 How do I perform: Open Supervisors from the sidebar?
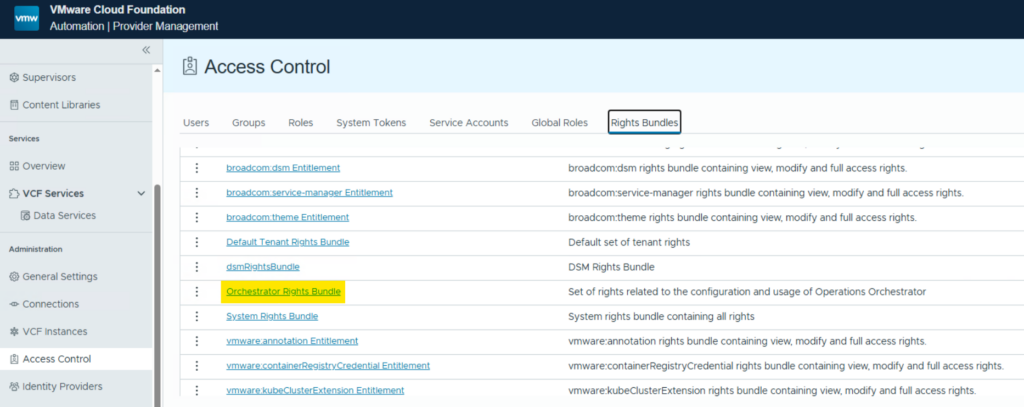(x=49, y=77)
